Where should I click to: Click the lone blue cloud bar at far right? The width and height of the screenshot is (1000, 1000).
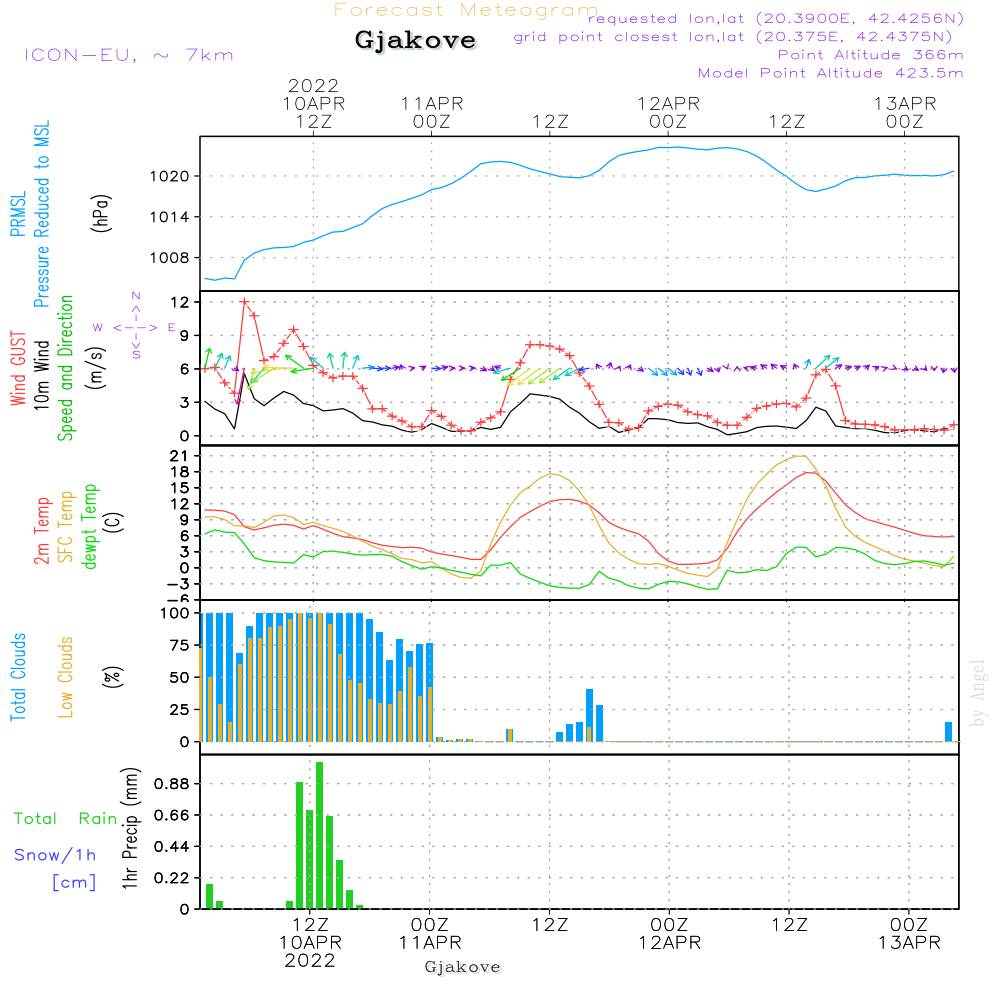coord(948,732)
